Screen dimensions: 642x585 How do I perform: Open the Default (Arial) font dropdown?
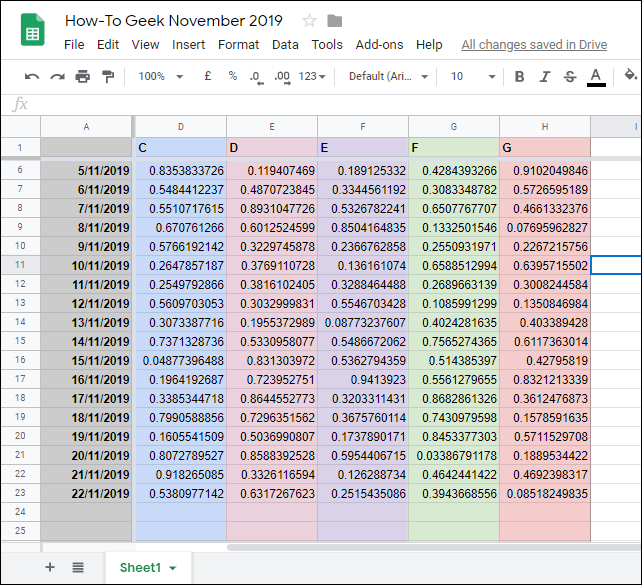tap(389, 77)
